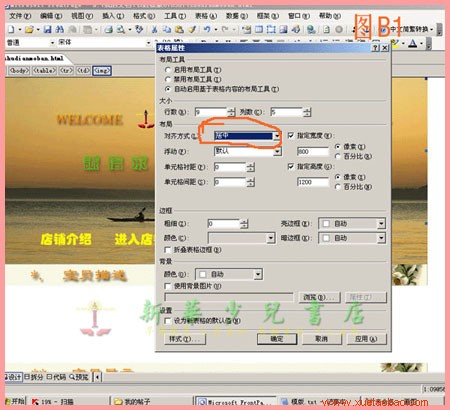Click the 应用 button

tap(366, 339)
